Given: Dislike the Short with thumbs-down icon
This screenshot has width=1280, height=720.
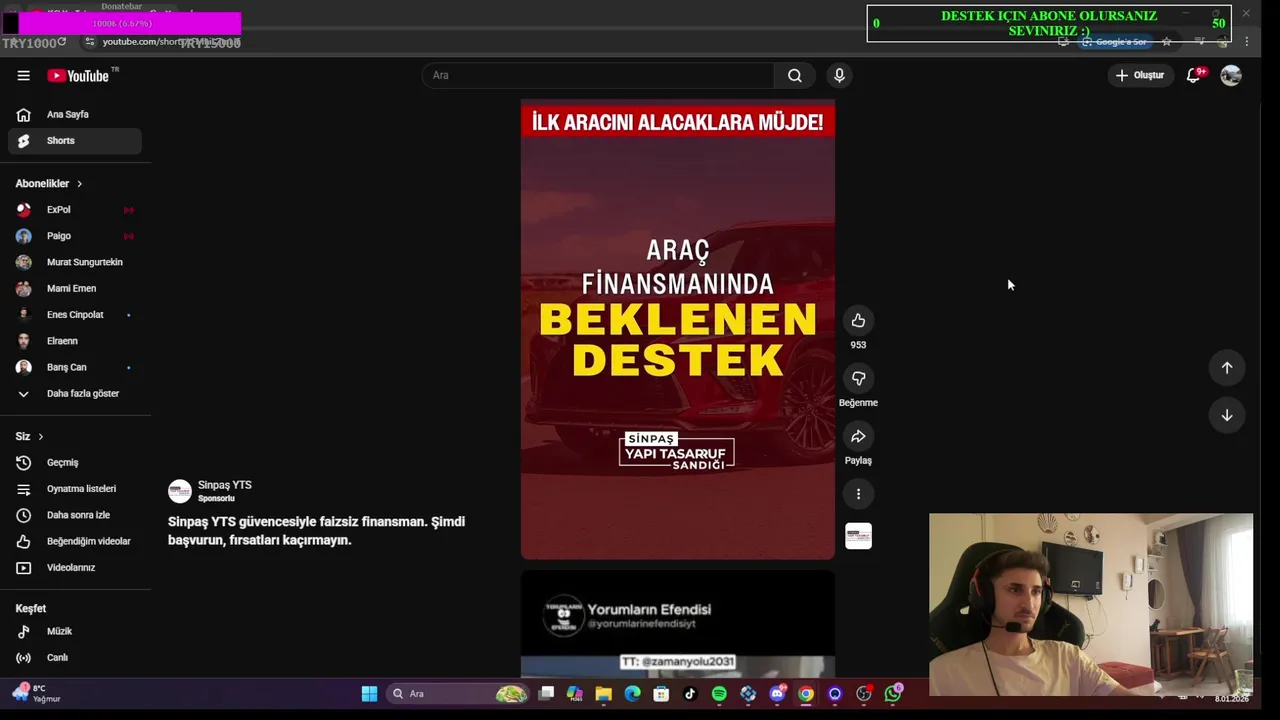Looking at the screenshot, I should click(x=858, y=378).
